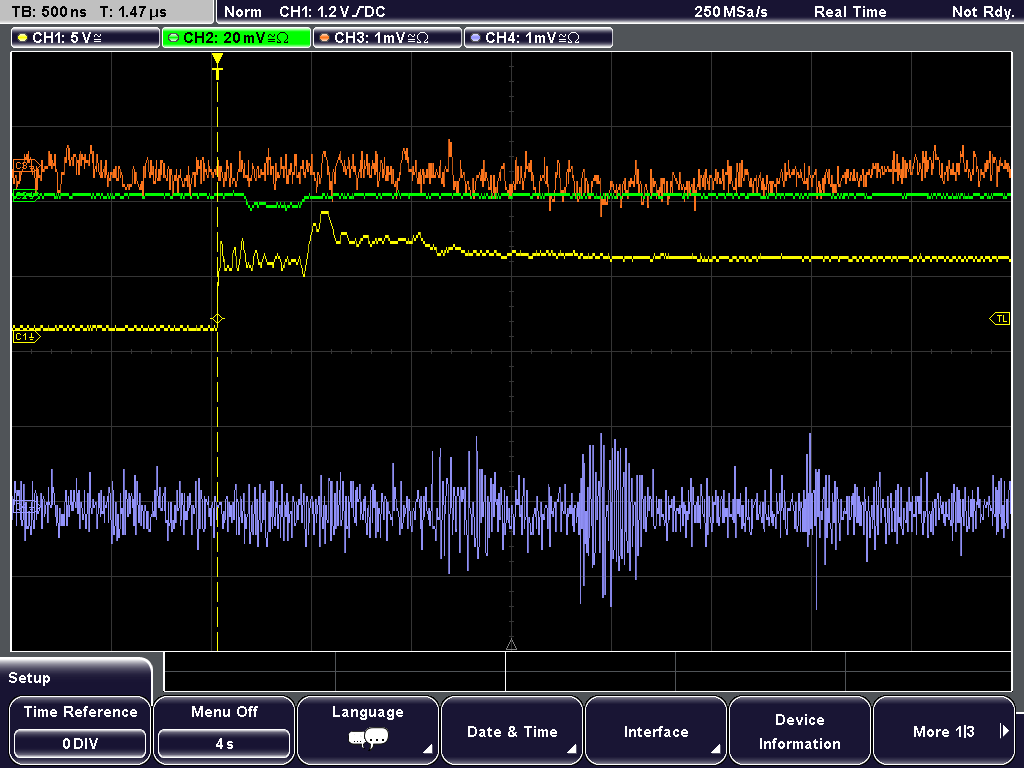Click the CH1: 1.2 V trigger source readout
This screenshot has height=768, width=1024.
[x=332, y=12]
